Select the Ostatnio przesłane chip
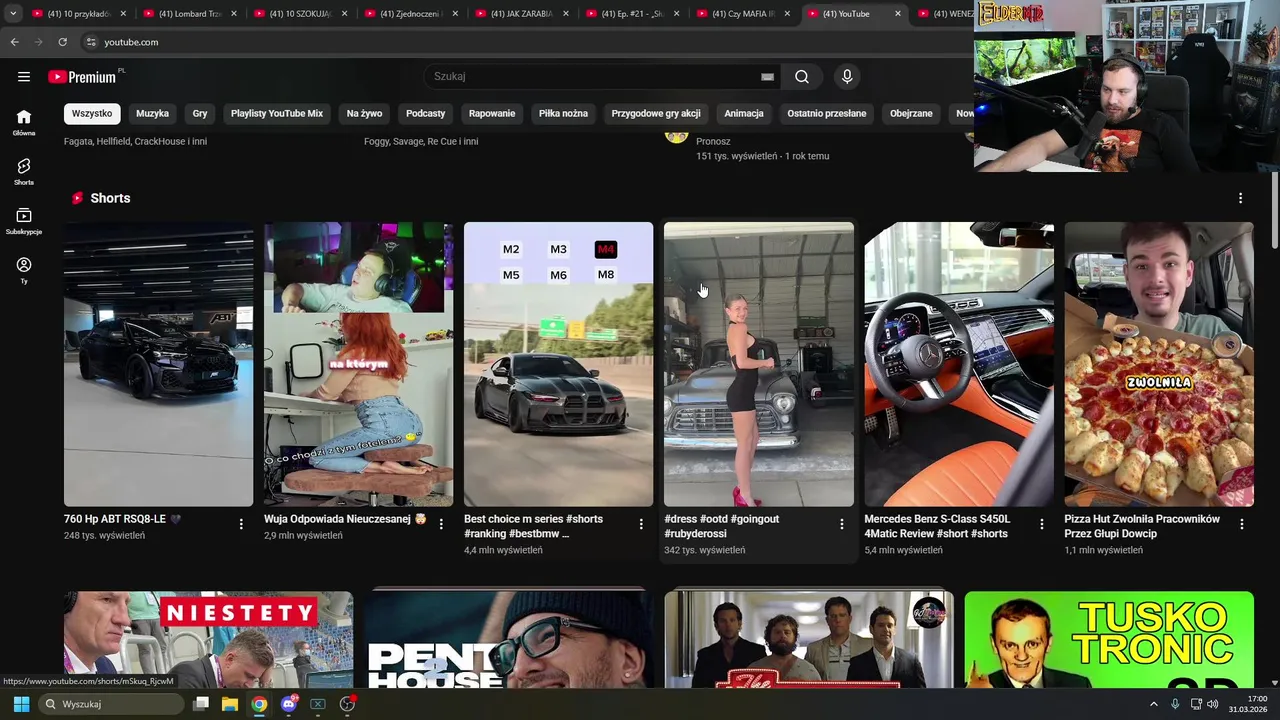The width and height of the screenshot is (1280, 720). click(x=827, y=114)
